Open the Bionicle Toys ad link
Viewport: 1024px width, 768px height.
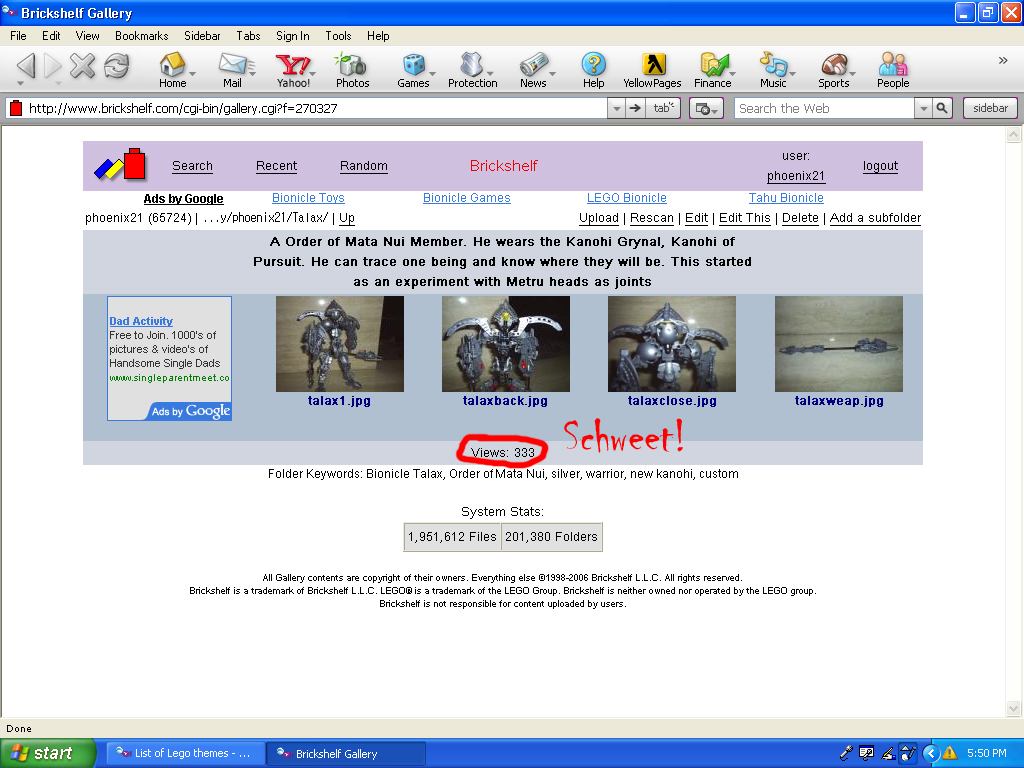(308, 198)
